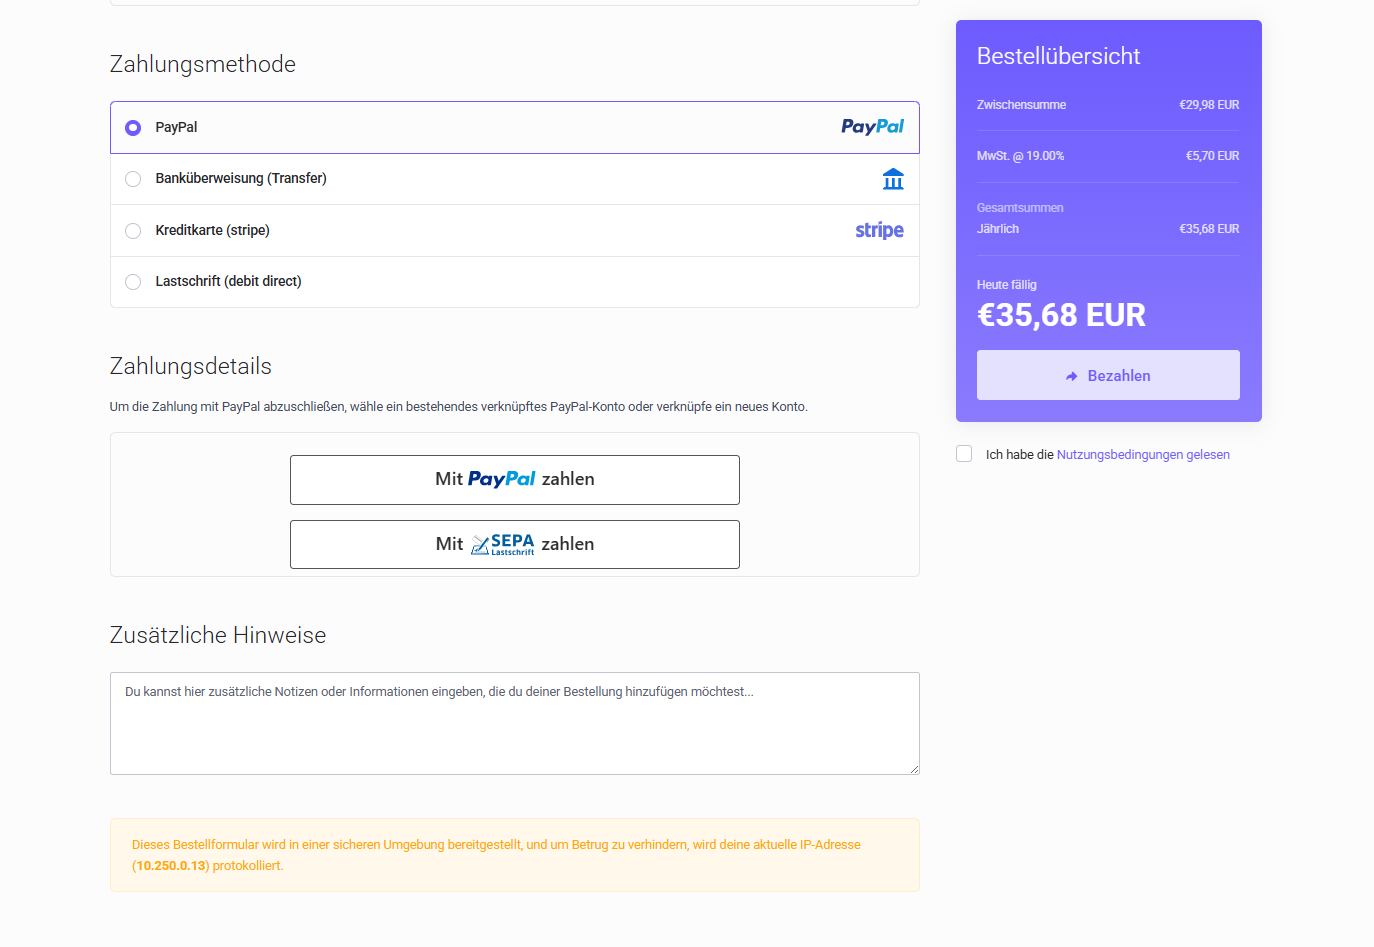This screenshot has height=947, width=1374.
Task: Choose Kreditkarte (stripe) payment option
Action: click(133, 231)
